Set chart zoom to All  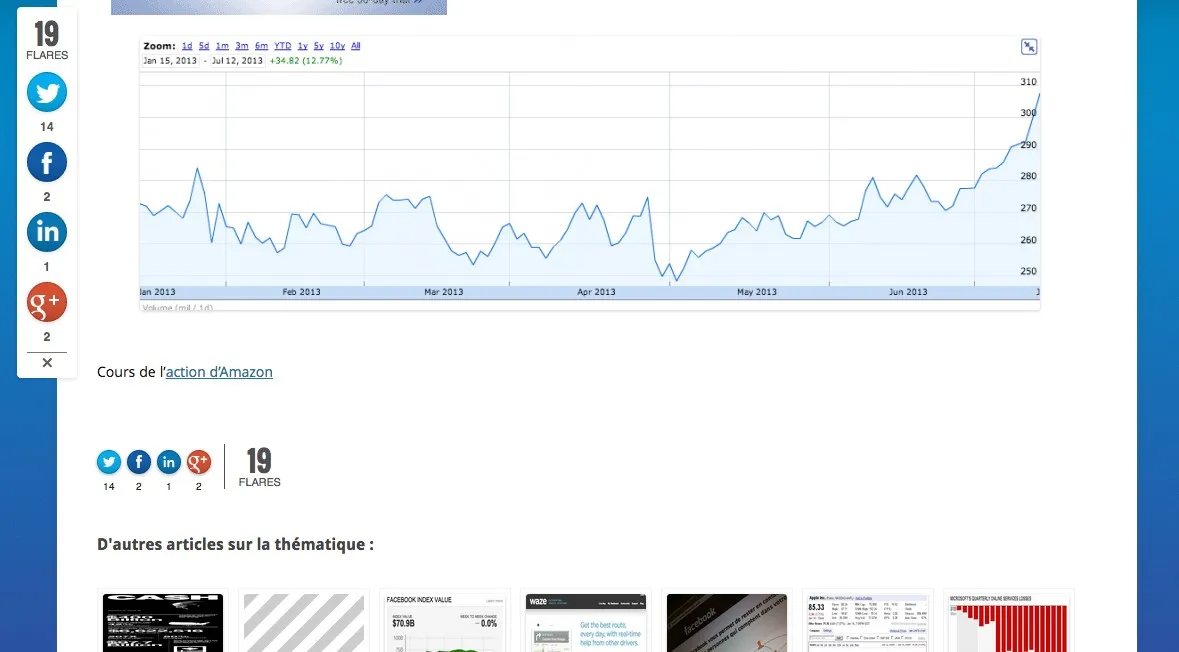pyautogui.click(x=356, y=46)
